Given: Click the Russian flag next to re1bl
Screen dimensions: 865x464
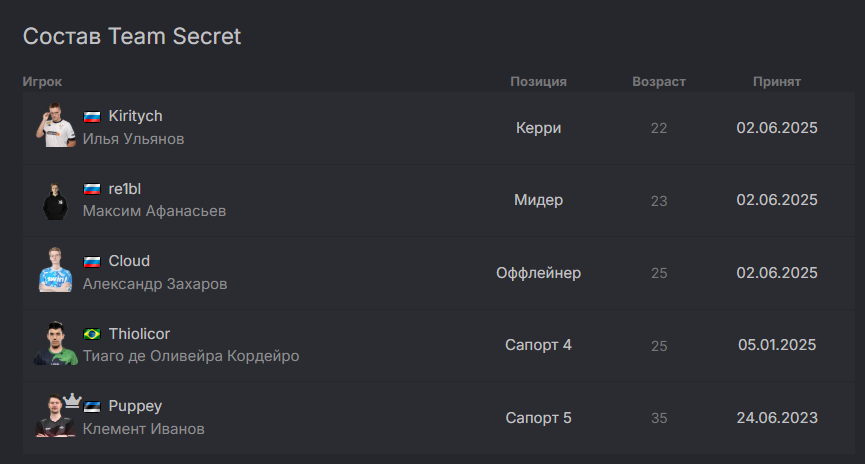Looking at the screenshot, I should (92, 189).
